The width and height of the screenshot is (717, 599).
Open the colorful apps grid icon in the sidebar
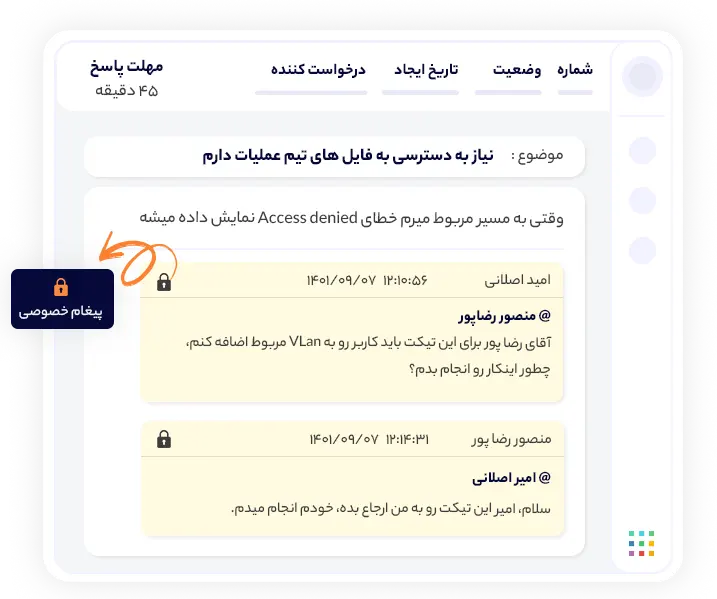(641, 543)
